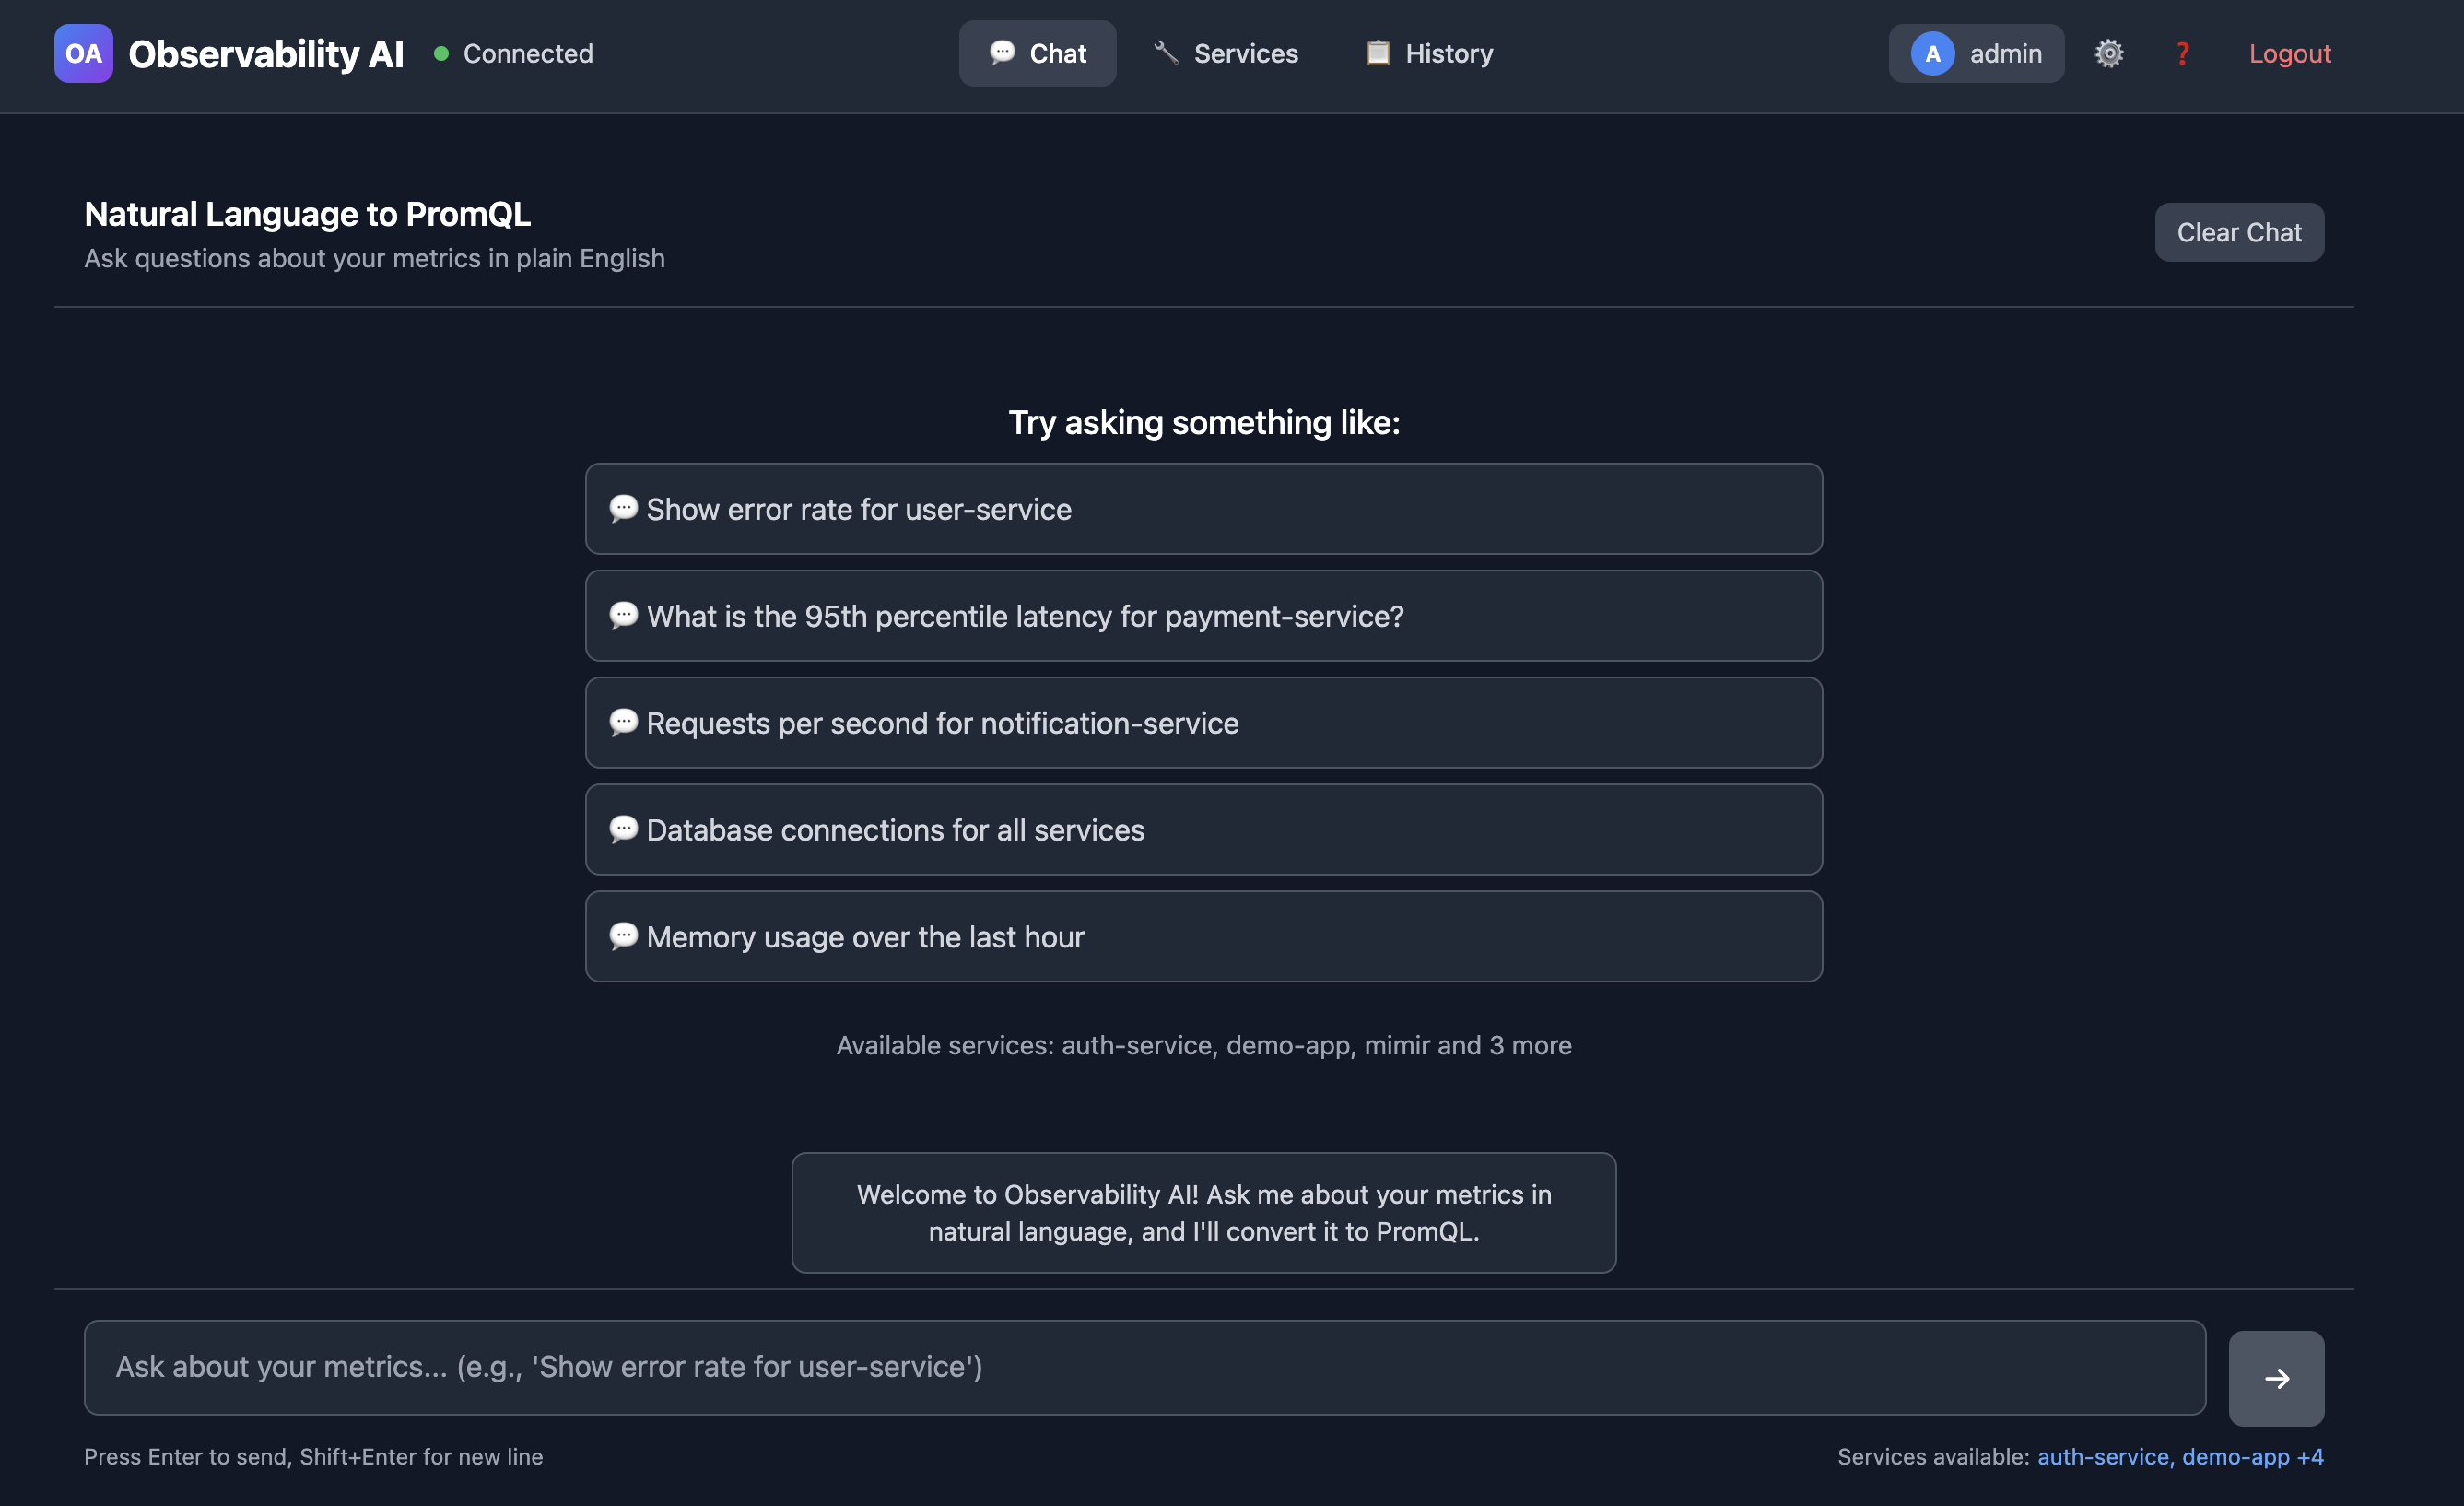
Task: Click the Observability AI logo icon
Action: (x=84, y=53)
